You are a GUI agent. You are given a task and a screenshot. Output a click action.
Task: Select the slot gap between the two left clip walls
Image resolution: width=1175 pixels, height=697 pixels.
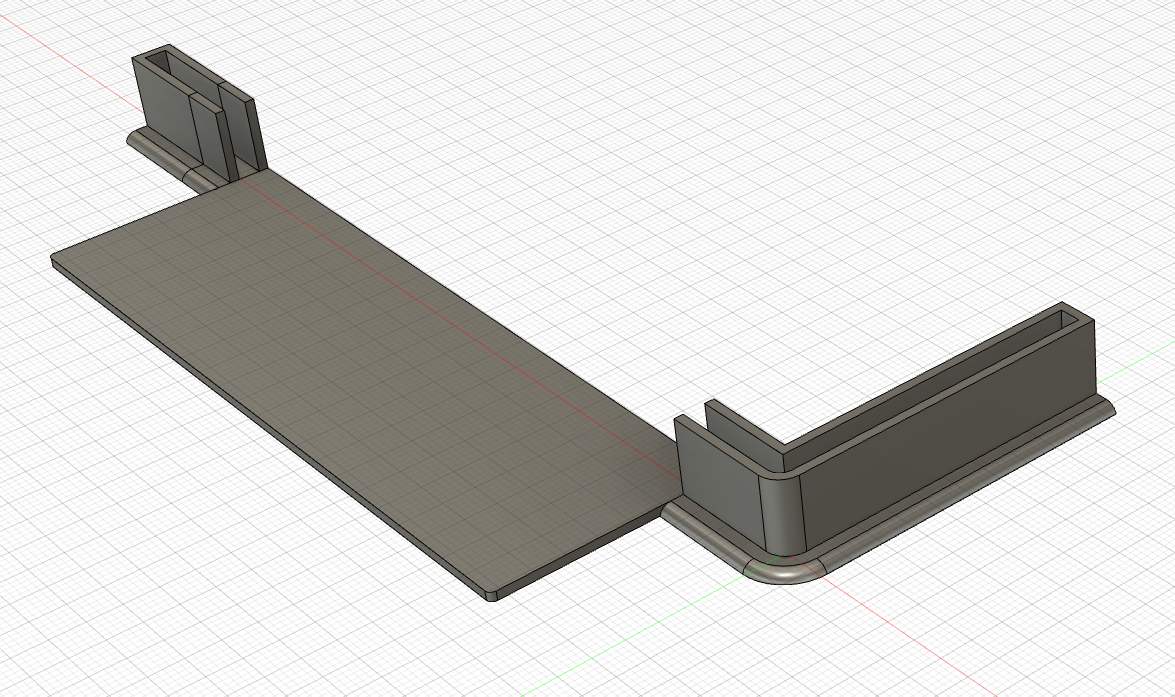pyautogui.click(x=222, y=135)
